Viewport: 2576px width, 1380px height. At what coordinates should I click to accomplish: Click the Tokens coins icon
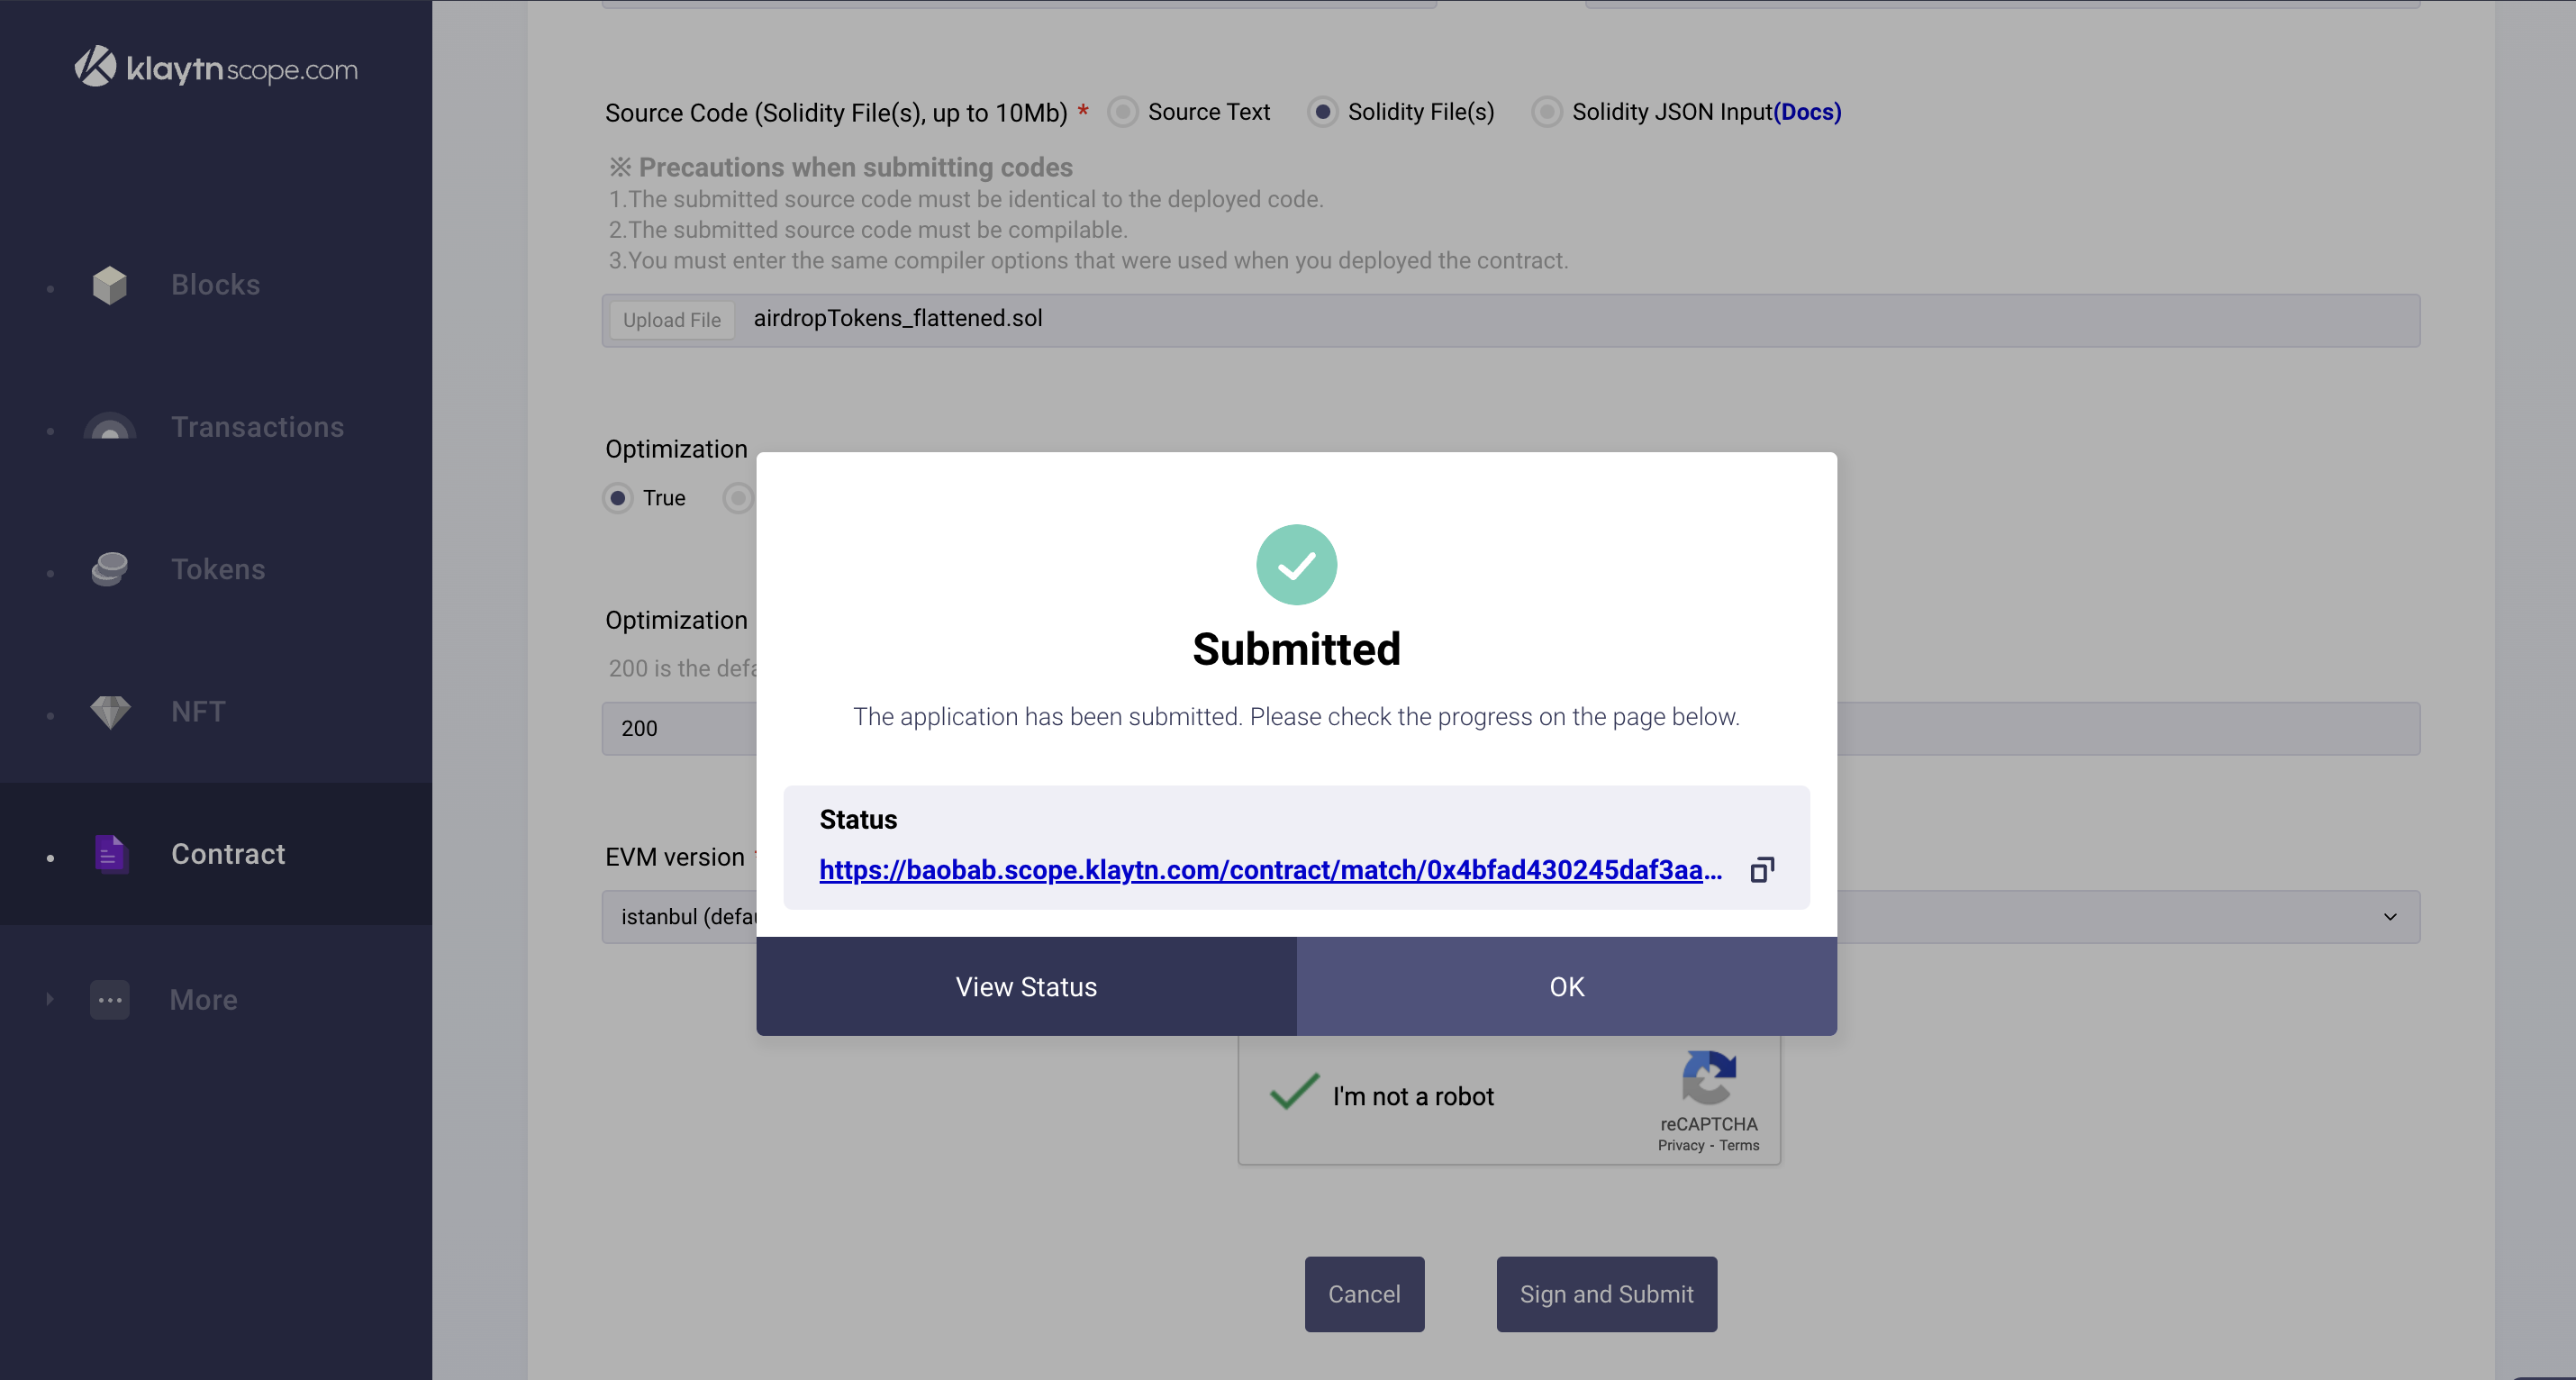110,570
